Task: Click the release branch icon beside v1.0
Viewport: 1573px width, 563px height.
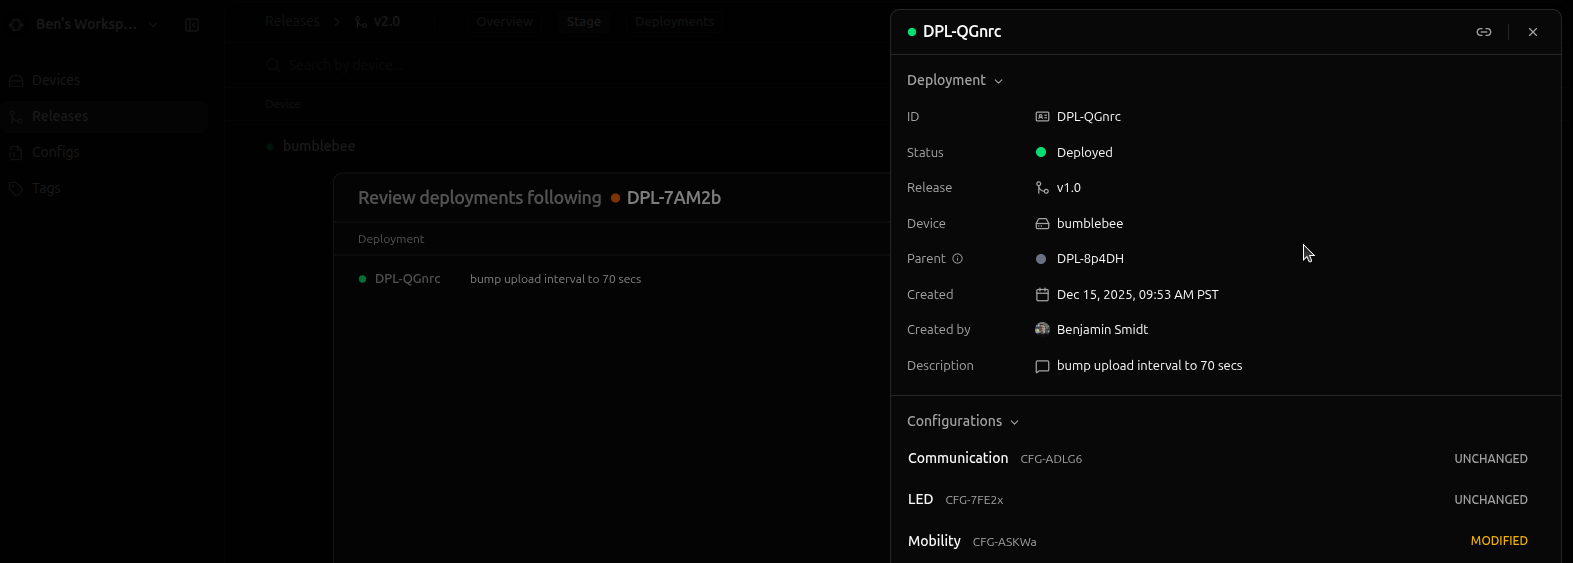Action: 1042,188
